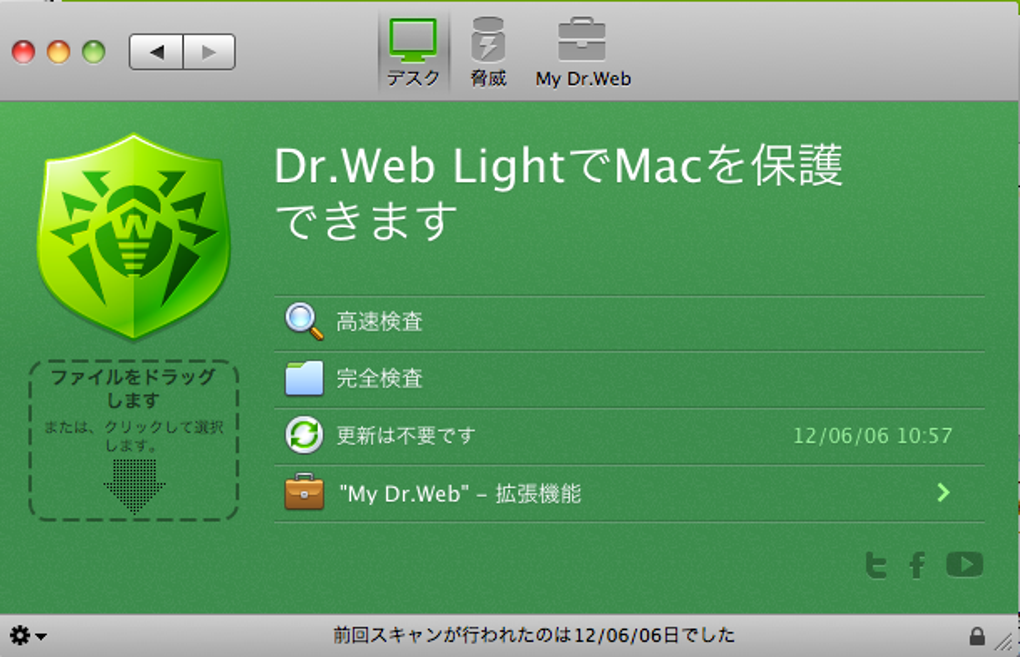Select 更新は不要です update row
This screenshot has height=657, width=1020.
click(629, 436)
